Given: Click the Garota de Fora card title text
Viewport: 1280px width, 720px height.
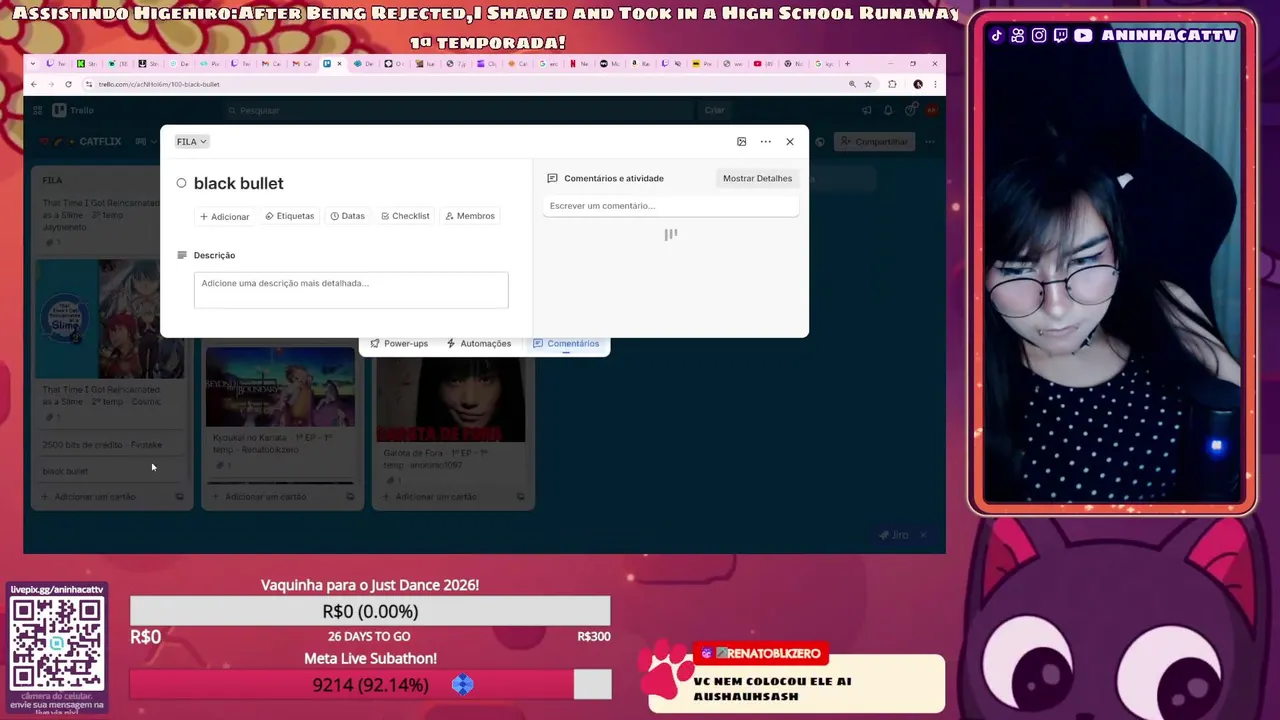Looking at the screenshot, I should tap(435, 458).
